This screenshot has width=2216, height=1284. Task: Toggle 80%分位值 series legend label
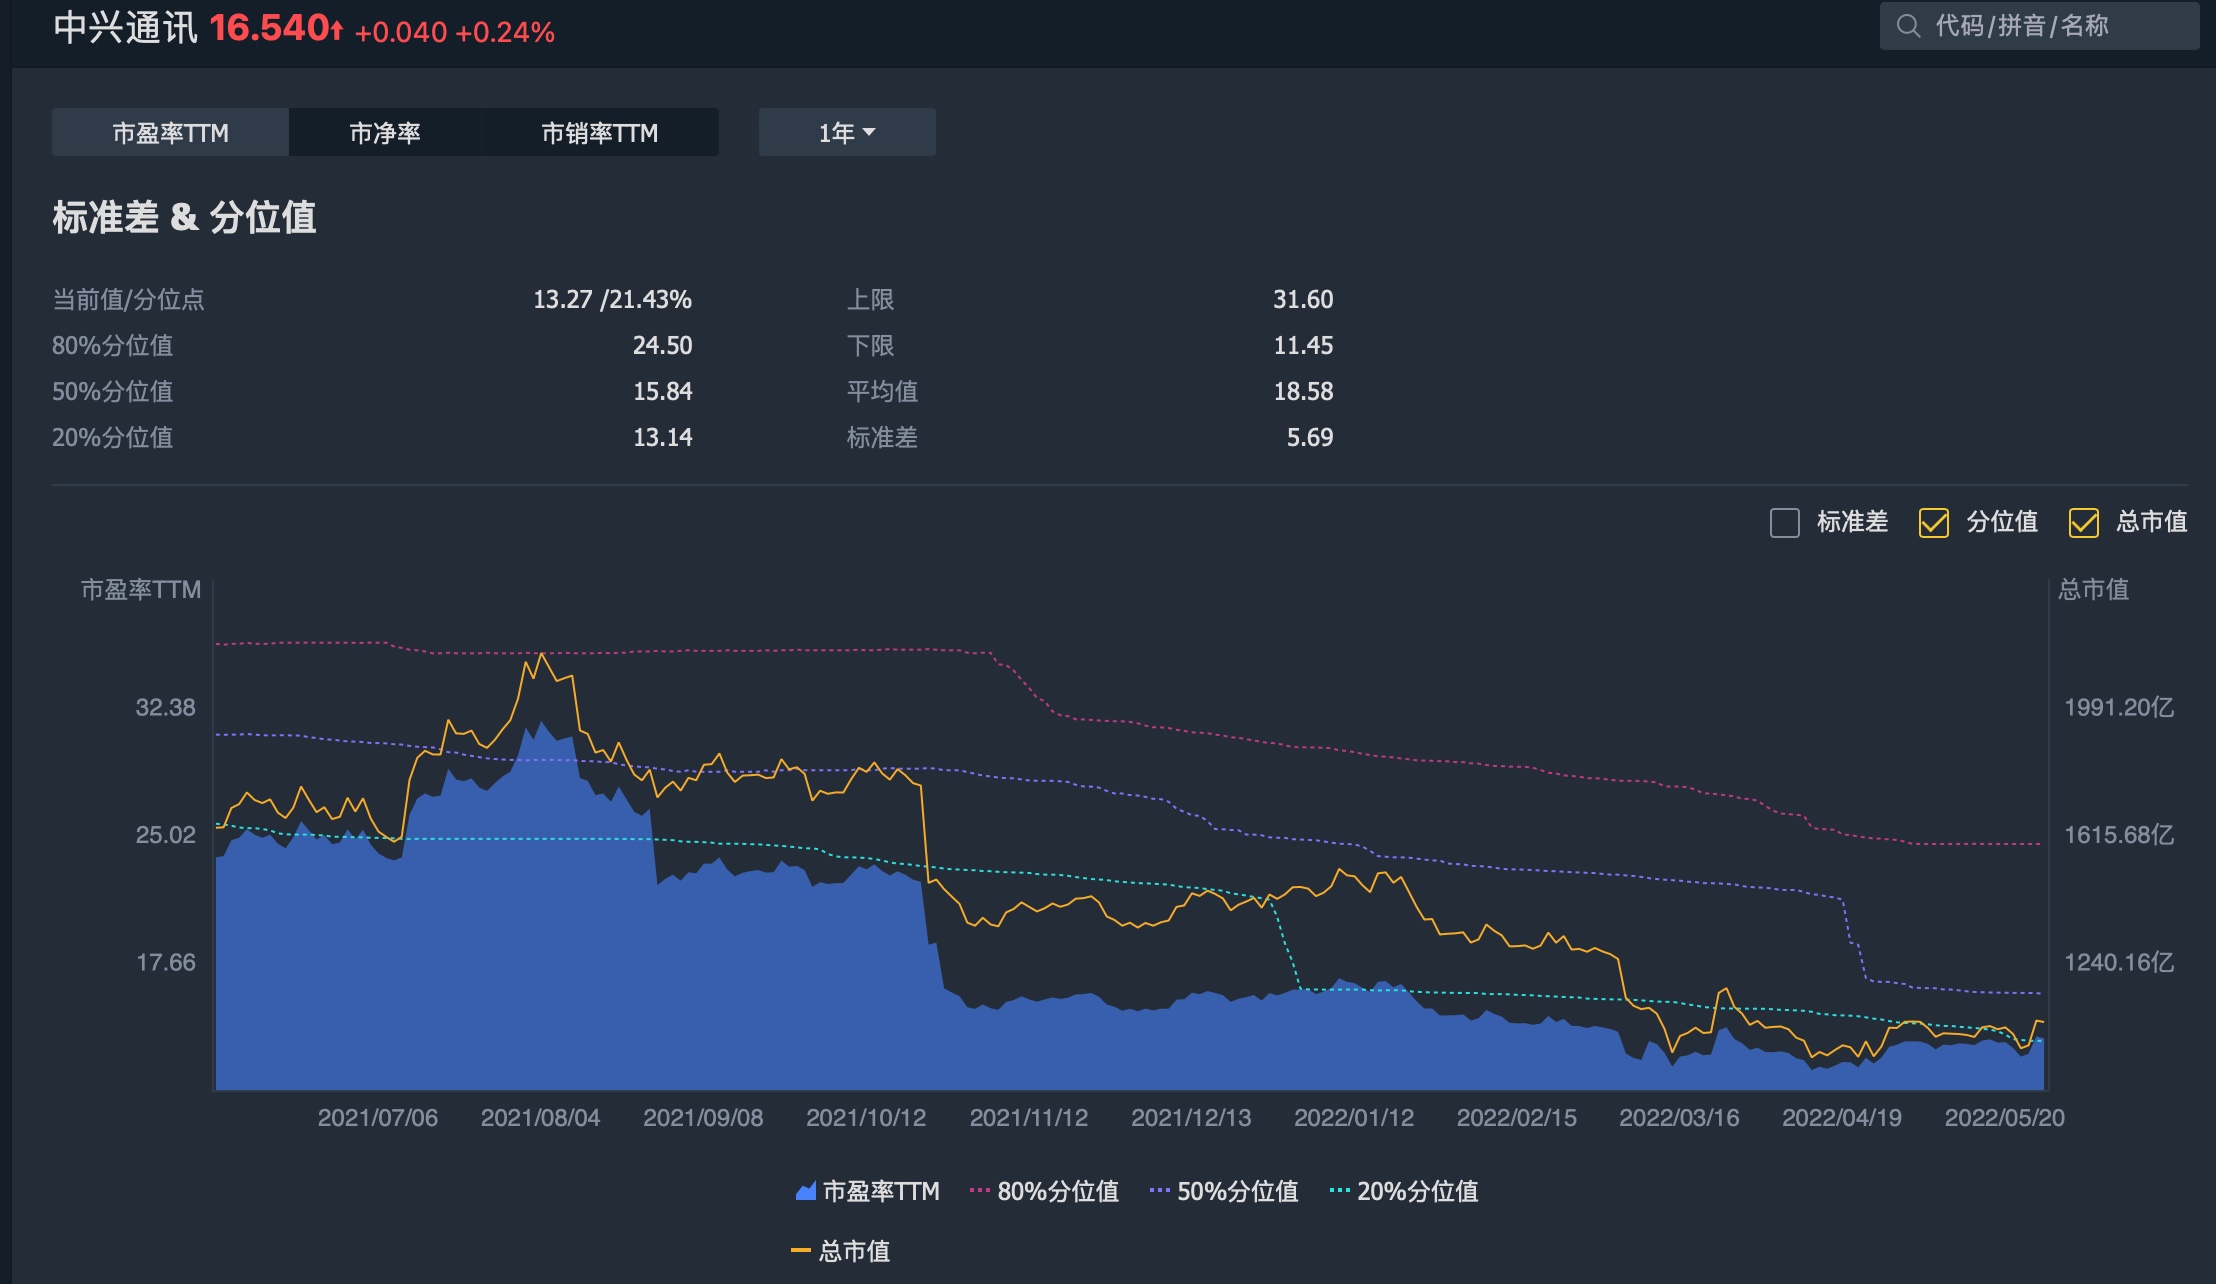tap(1057, 1191)
